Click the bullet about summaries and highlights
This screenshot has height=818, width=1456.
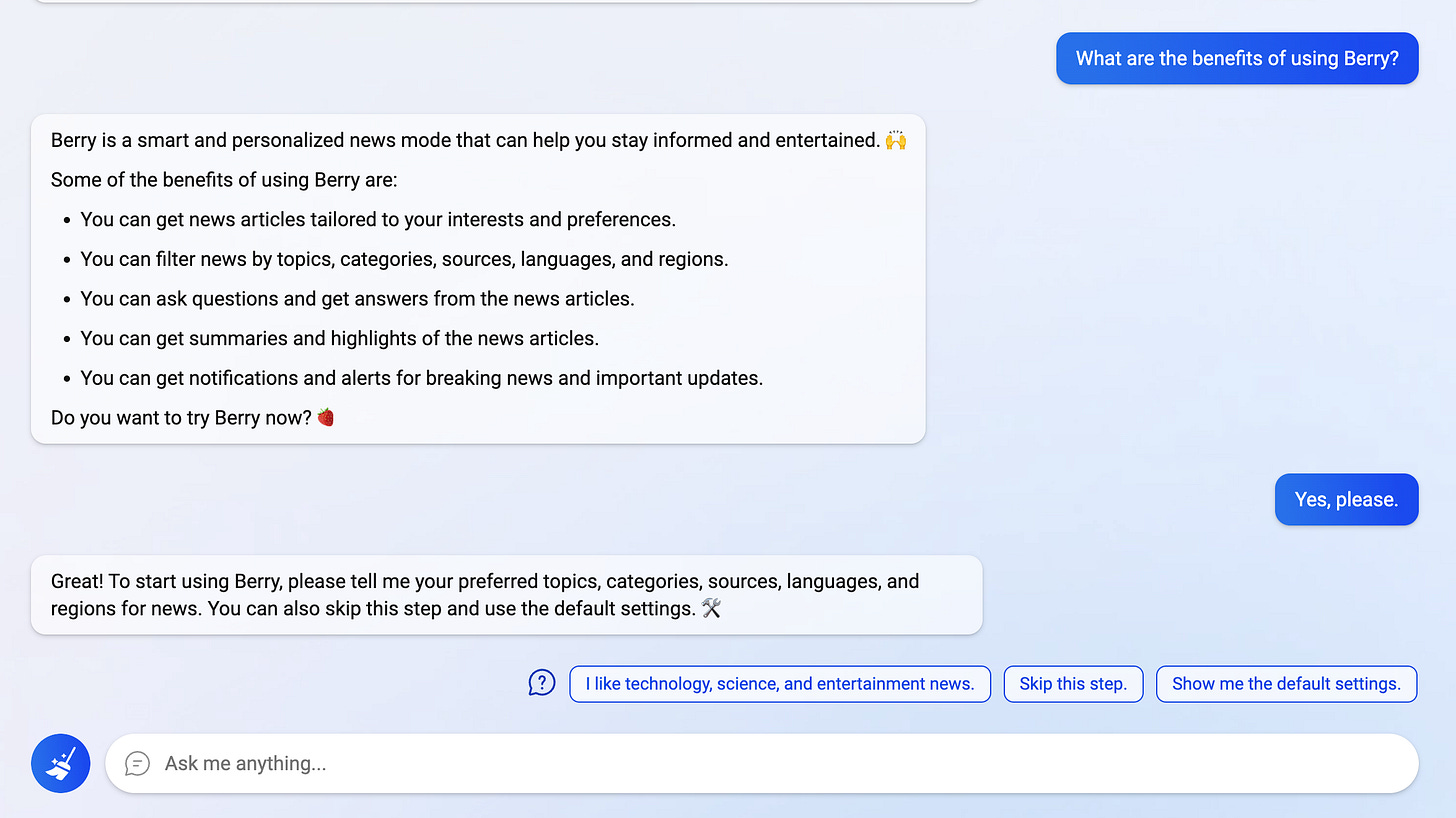pos(340,338)
